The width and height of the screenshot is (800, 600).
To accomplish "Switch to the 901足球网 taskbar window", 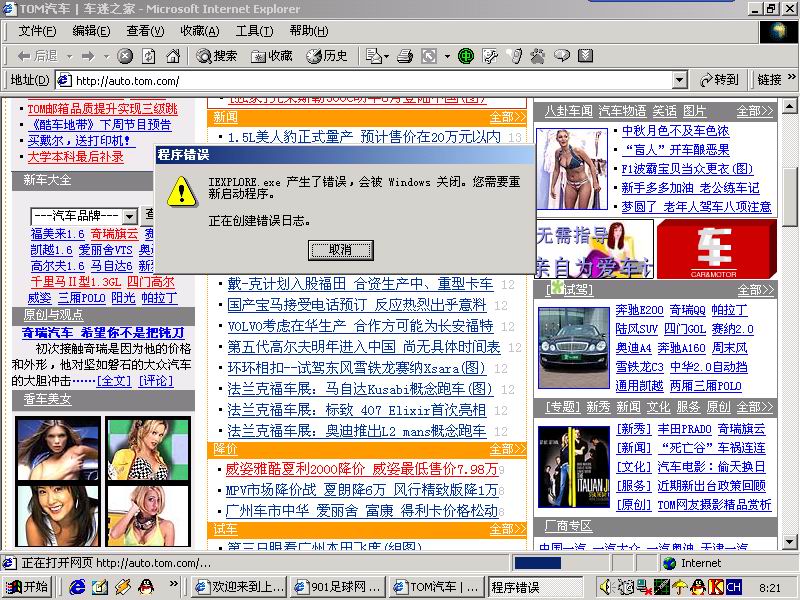I will pos(338,587).
